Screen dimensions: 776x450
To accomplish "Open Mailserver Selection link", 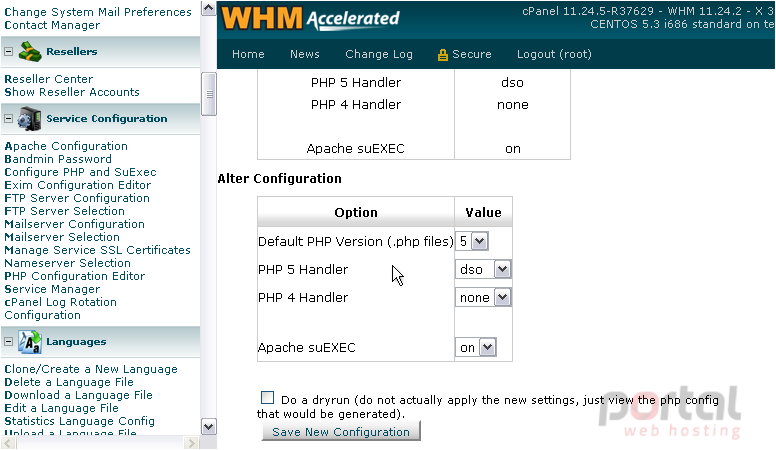I will pos(62,237).
